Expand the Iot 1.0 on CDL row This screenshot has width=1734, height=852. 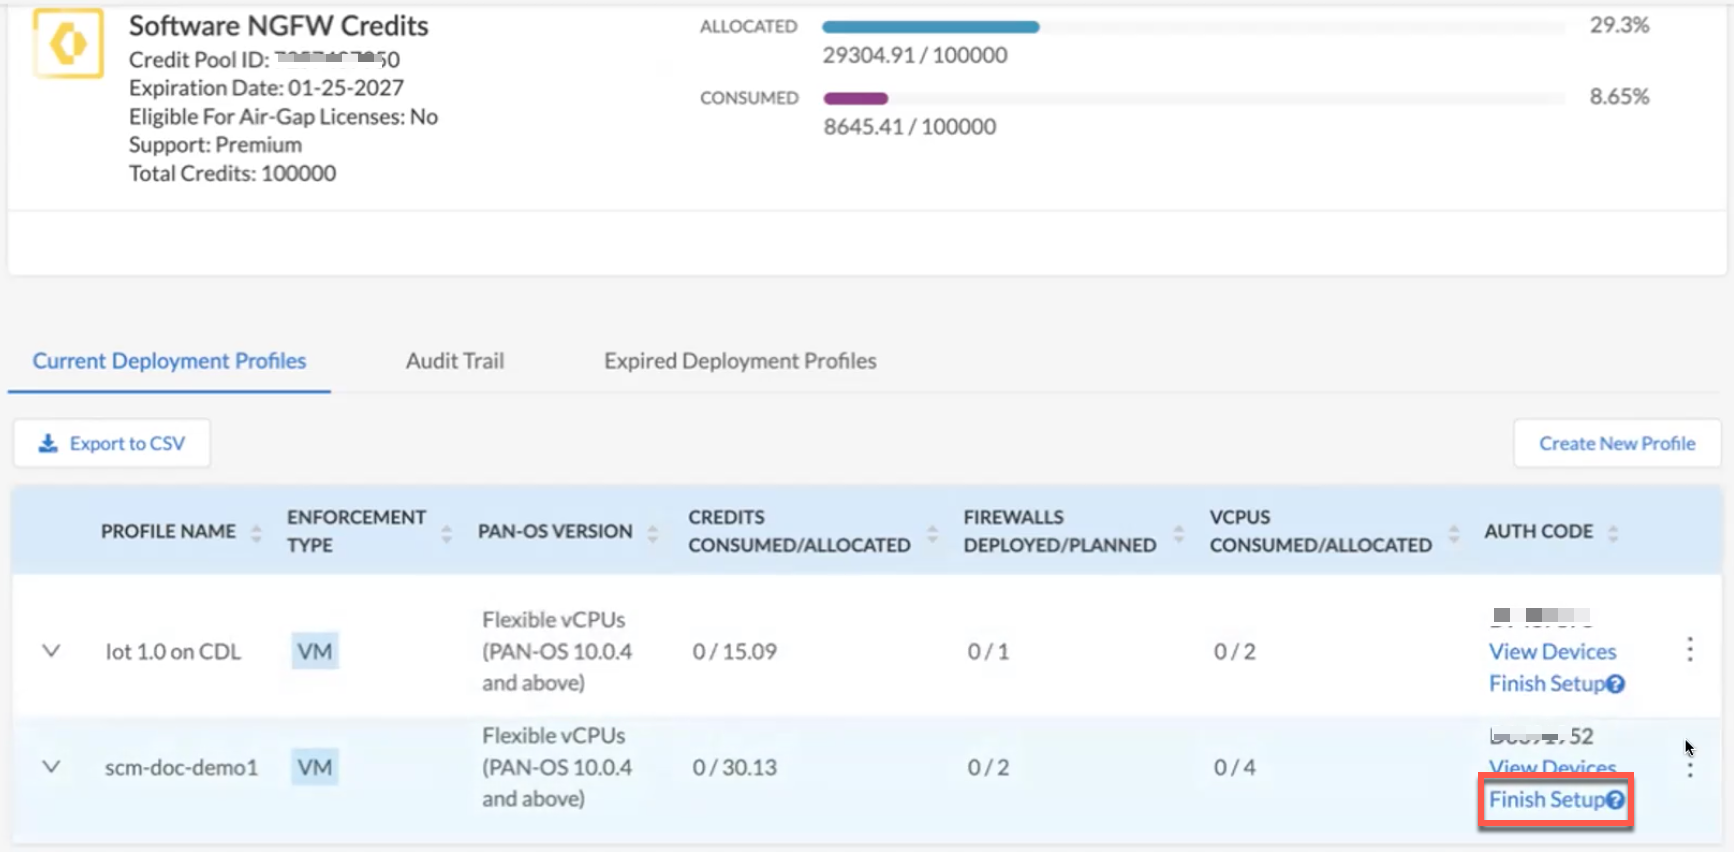click(51, 651)
